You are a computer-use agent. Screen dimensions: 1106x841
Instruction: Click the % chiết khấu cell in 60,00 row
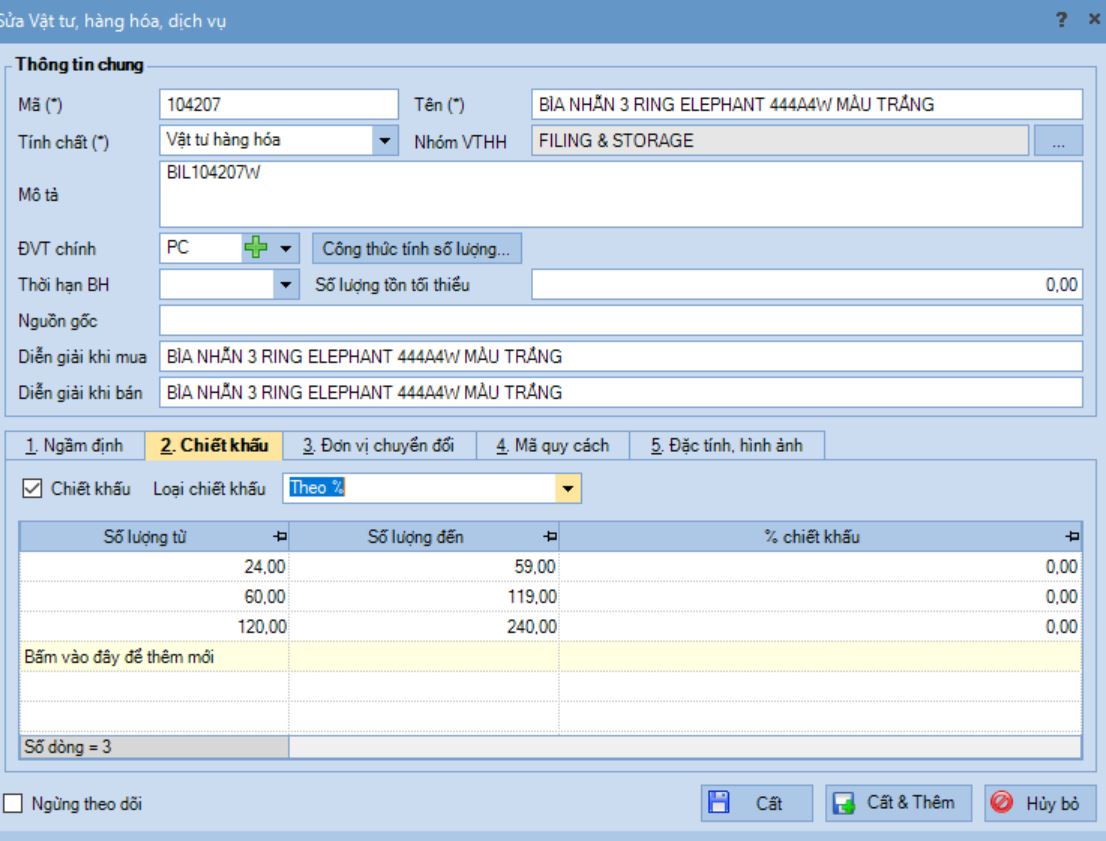820,596
